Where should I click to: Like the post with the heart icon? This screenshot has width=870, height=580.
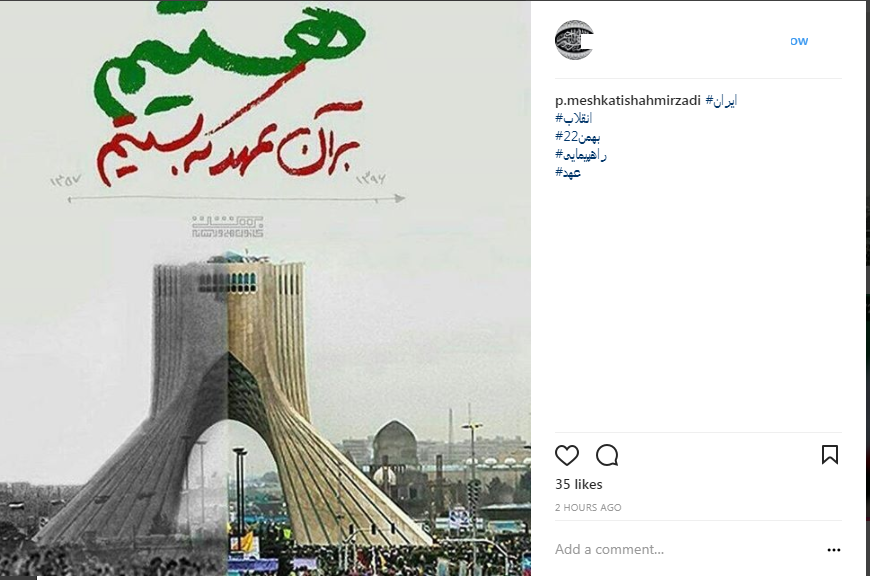[x=566, y=455]
